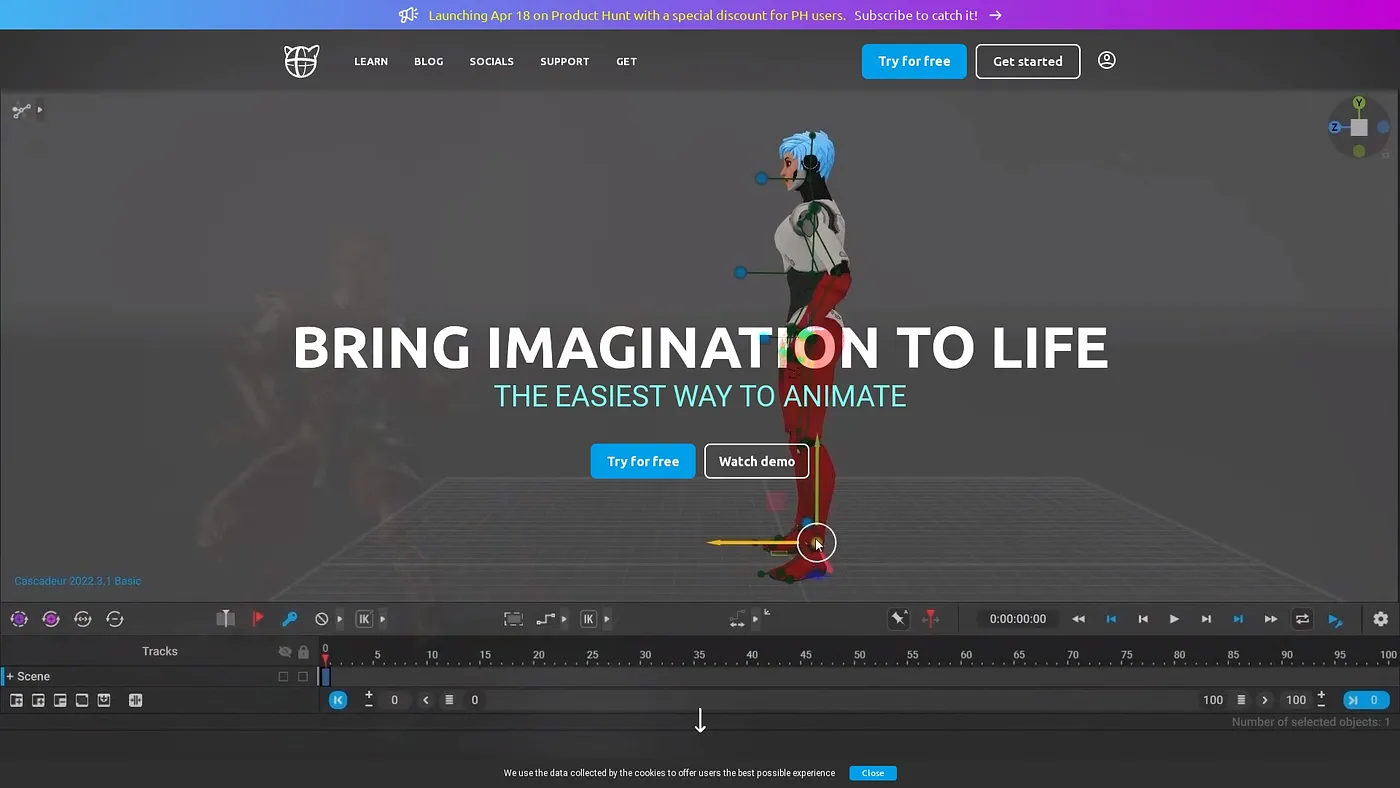1400x788 pixels.
Task: Click the node graph icon in viewport corner
Action: coord(21,110)
